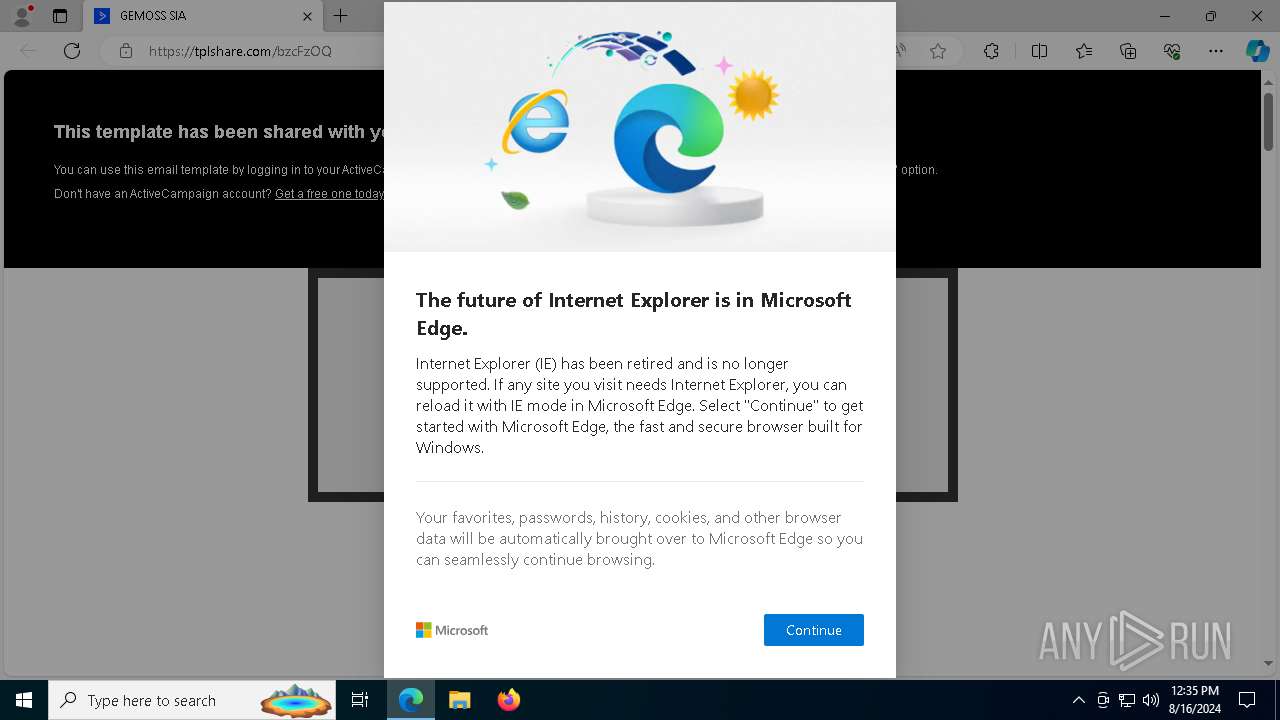Open a new tab with the plus button

pyautogui.click(x=340, y=16)
